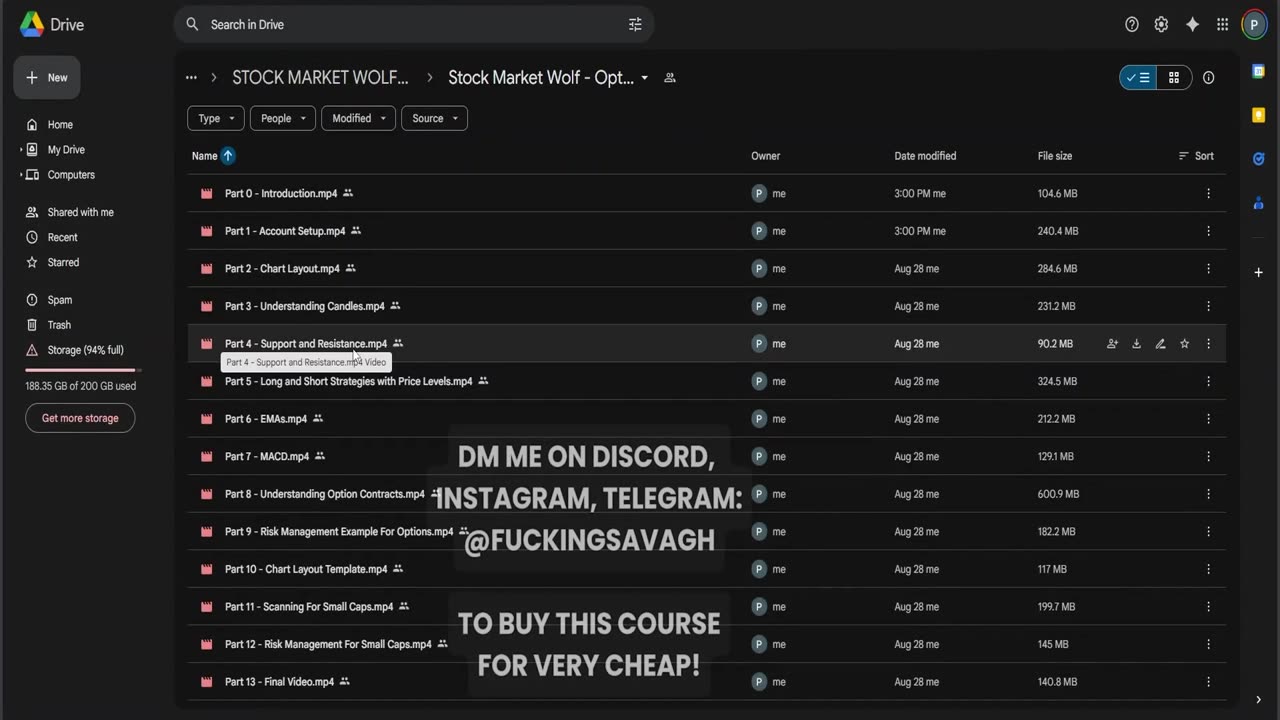Viewport: 1280px width, 720px height.
Task: Rename Part 4 file with pencil icon
Action: point(1160,344)
